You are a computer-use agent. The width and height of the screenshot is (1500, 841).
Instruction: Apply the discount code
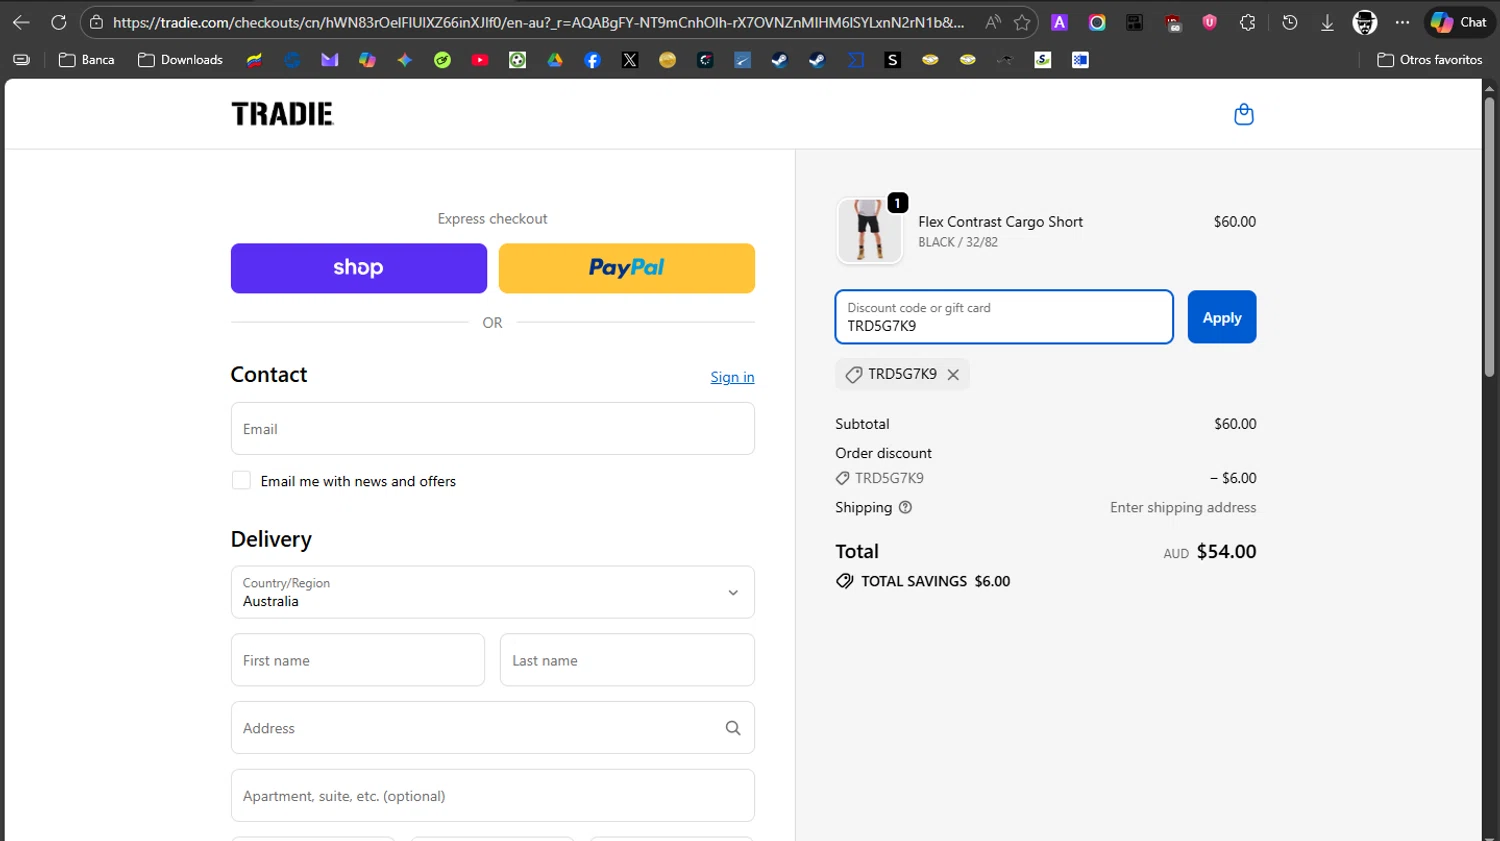(1222, 317)
